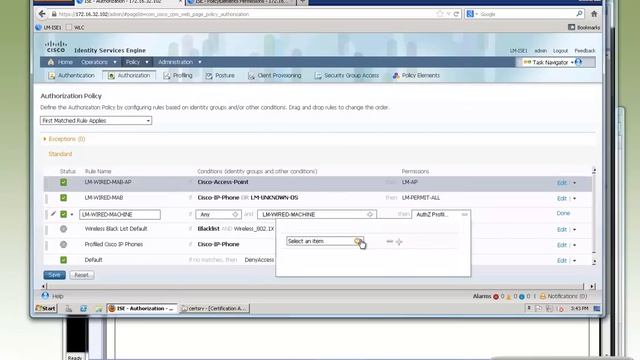Open the Select an item dropdown
This screenshot has height=360, width=640.
pos(358,241)
